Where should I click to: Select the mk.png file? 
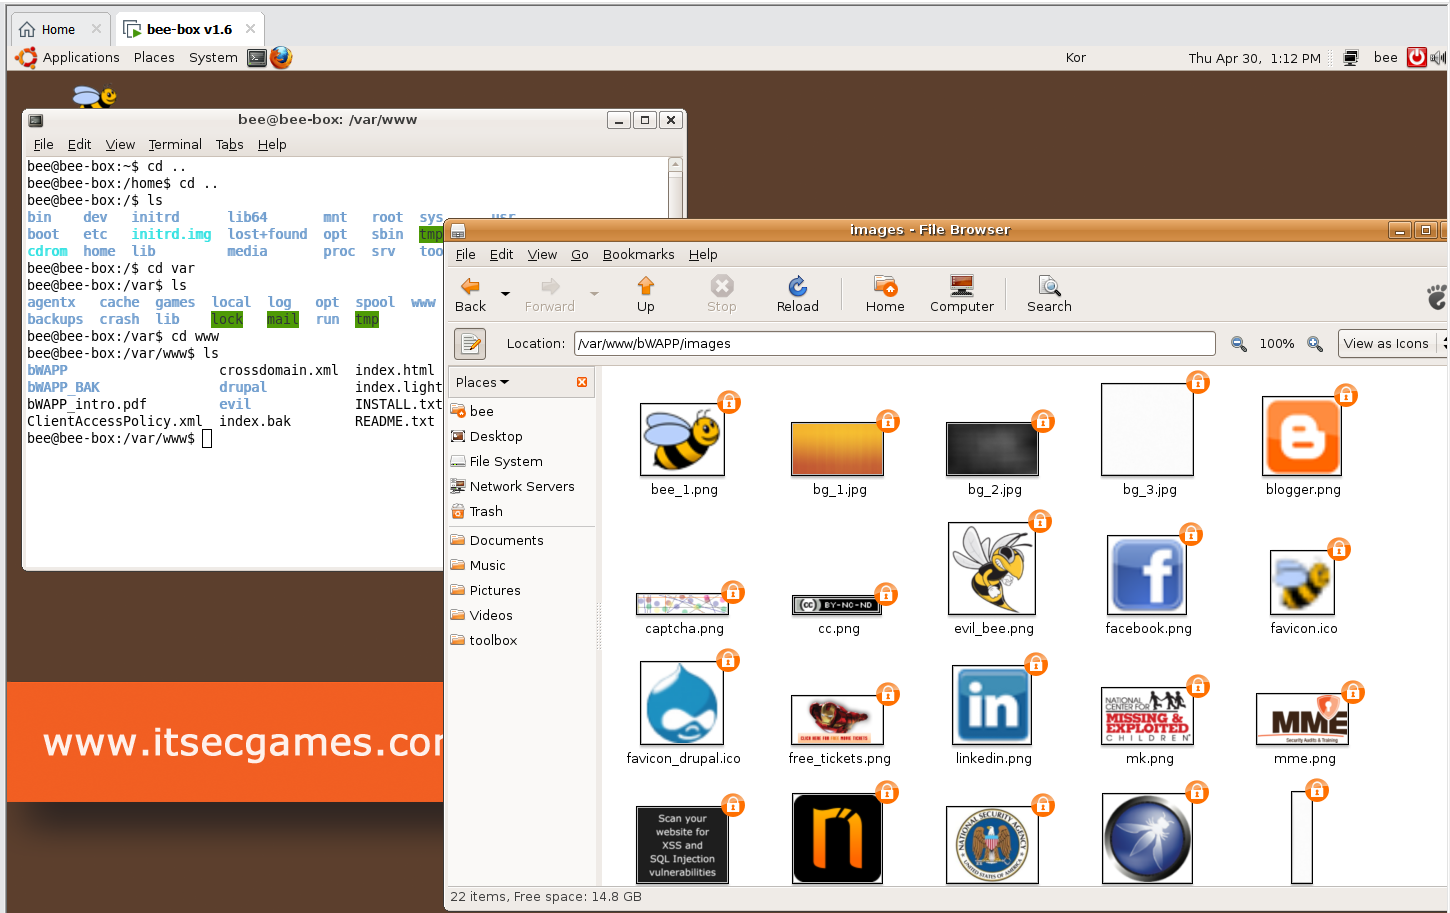coord(1147,716)
